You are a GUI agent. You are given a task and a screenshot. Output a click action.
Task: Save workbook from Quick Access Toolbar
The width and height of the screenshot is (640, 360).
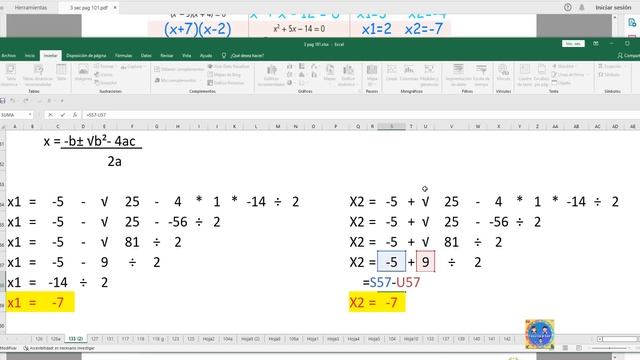tap(3, 100)
